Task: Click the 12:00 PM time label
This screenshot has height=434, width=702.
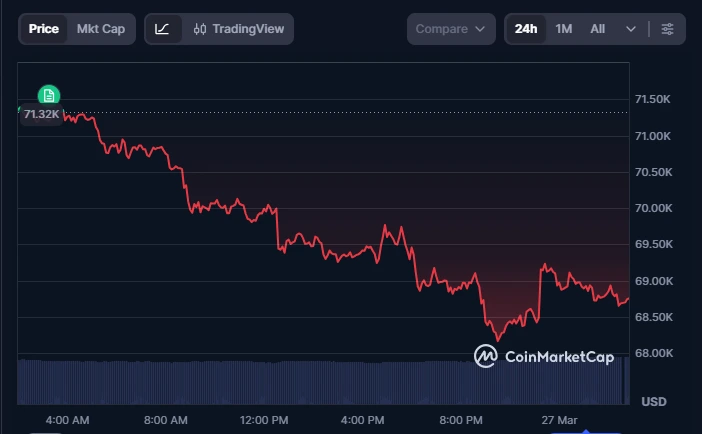Action: pos(265,419)
